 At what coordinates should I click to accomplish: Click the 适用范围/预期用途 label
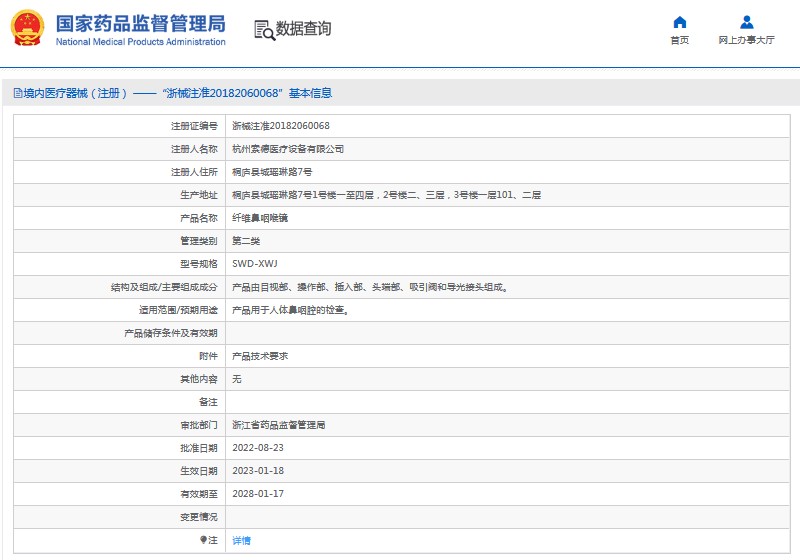(178, 310)
